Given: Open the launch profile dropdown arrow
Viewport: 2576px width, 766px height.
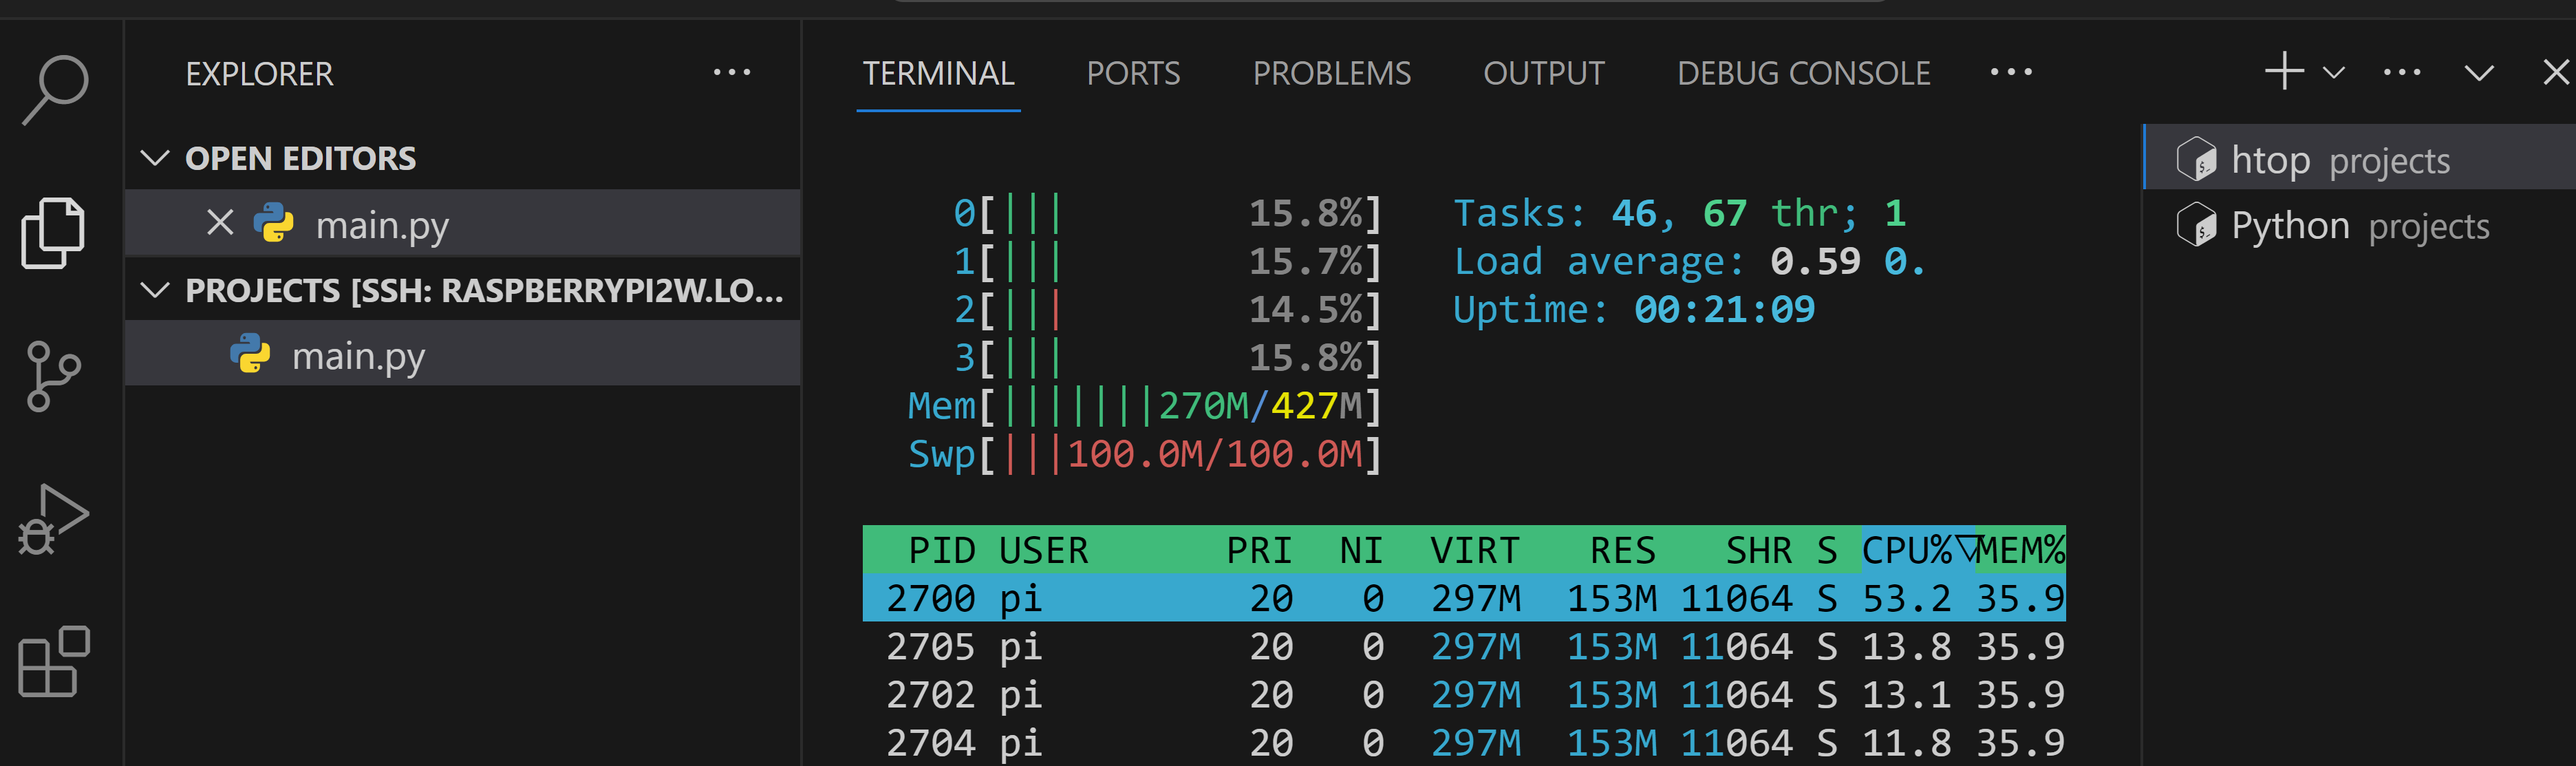Looking at the screenshot, I should click(2333, 73).
